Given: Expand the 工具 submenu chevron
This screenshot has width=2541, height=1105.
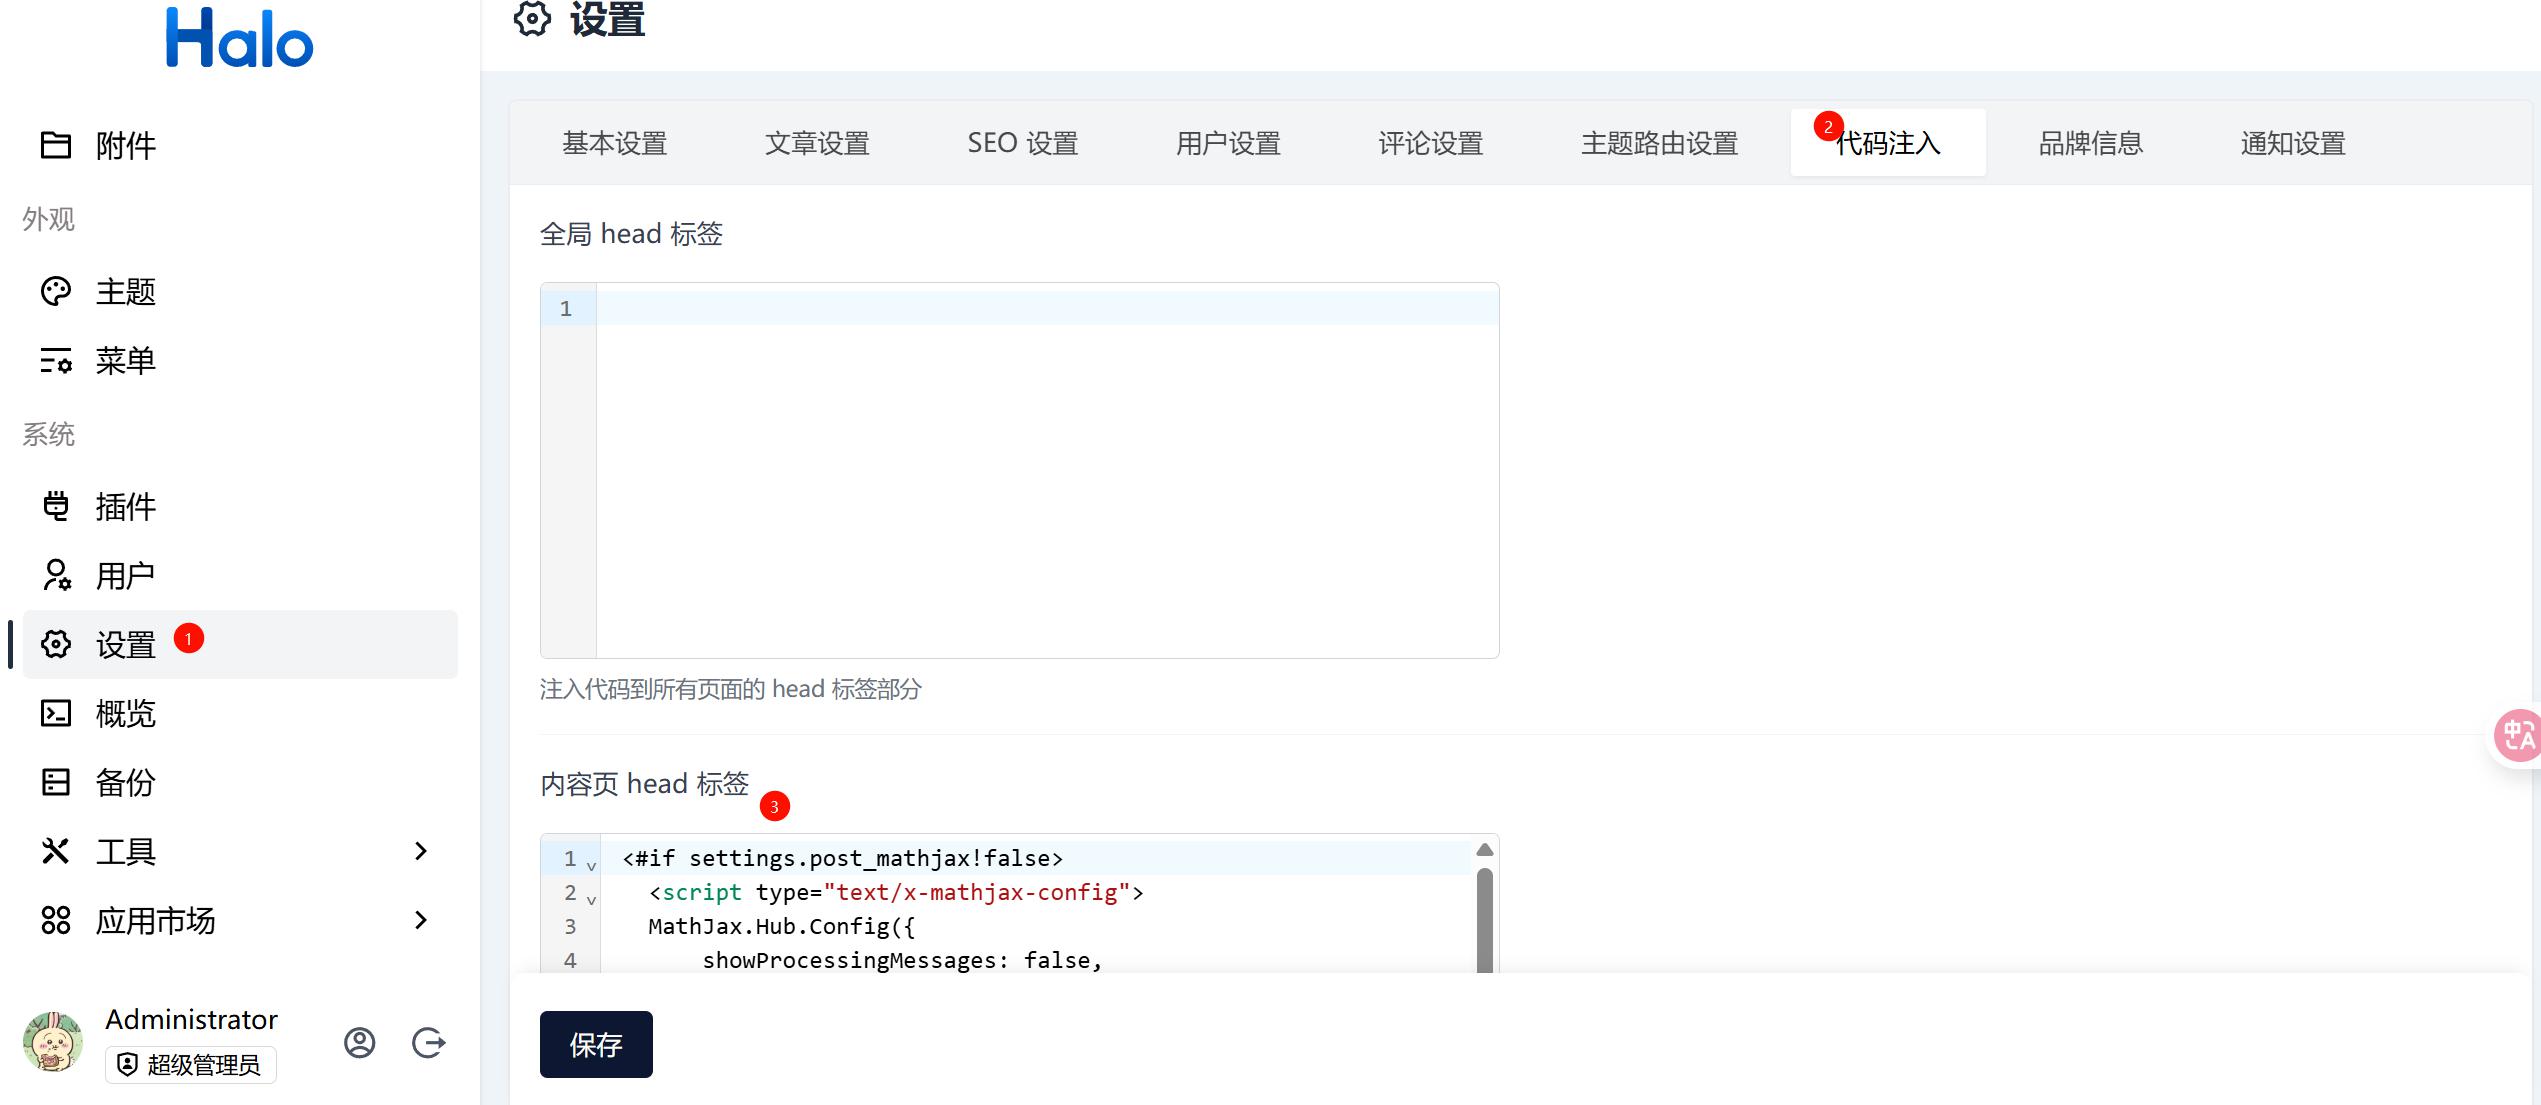Looking at the screenshot, I should point(421,851).
